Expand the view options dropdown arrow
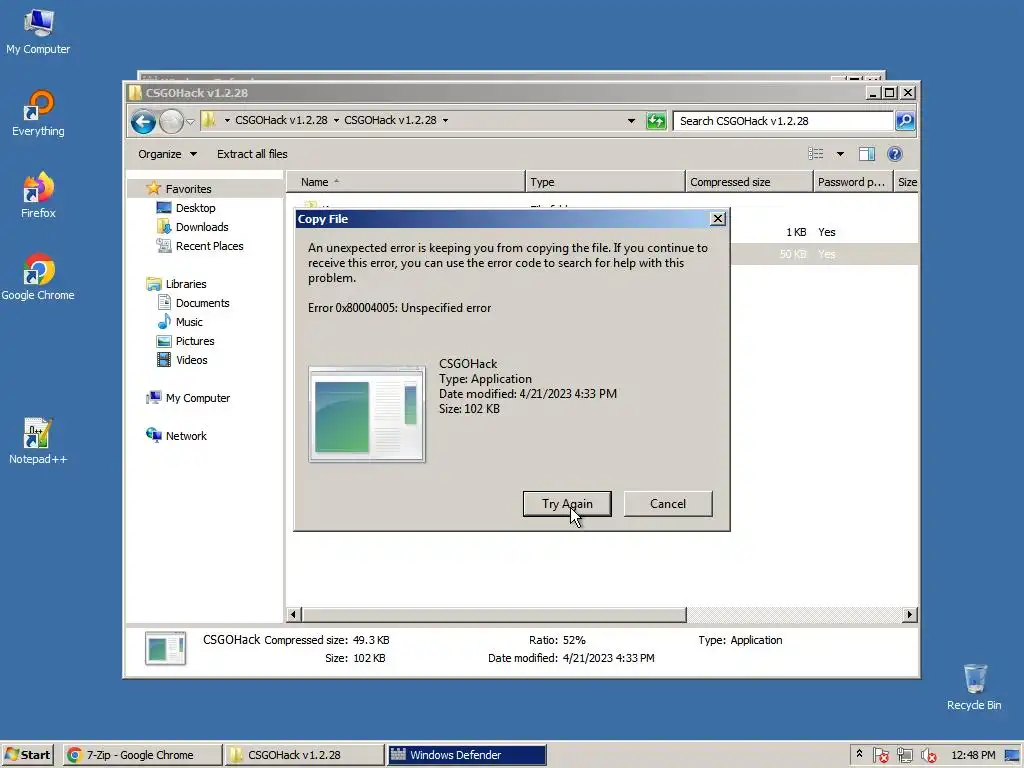This screenshot has width=1024, height=768. (x=840, y=154)
